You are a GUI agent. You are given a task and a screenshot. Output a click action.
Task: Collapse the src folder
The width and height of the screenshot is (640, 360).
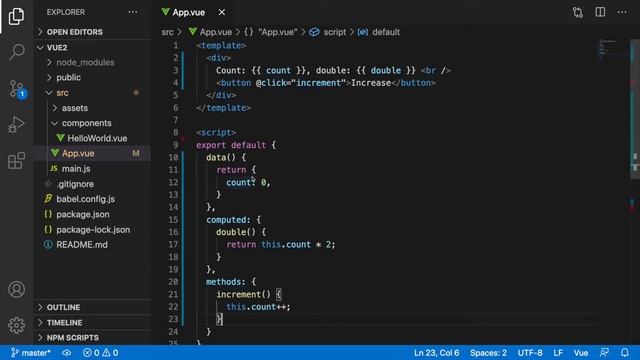point(93,93)
